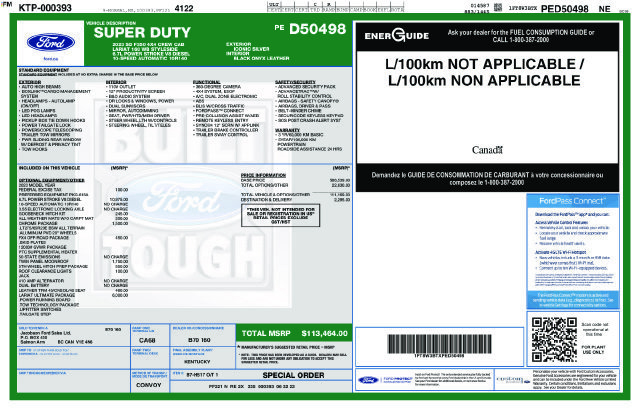This screenshot has height=414, width=640.
Task: Click the Canada wordmark in the EnerGuide panel
Action: 487,150
